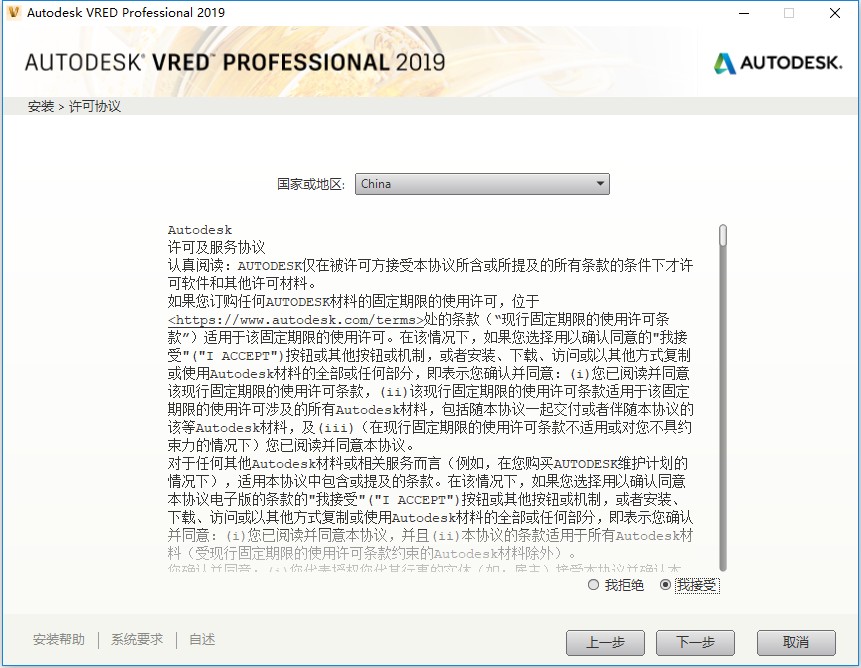Click the 许可及服务协议 heading text
The width and height of the screenshot is (861, 668).
tap(216, 248)
